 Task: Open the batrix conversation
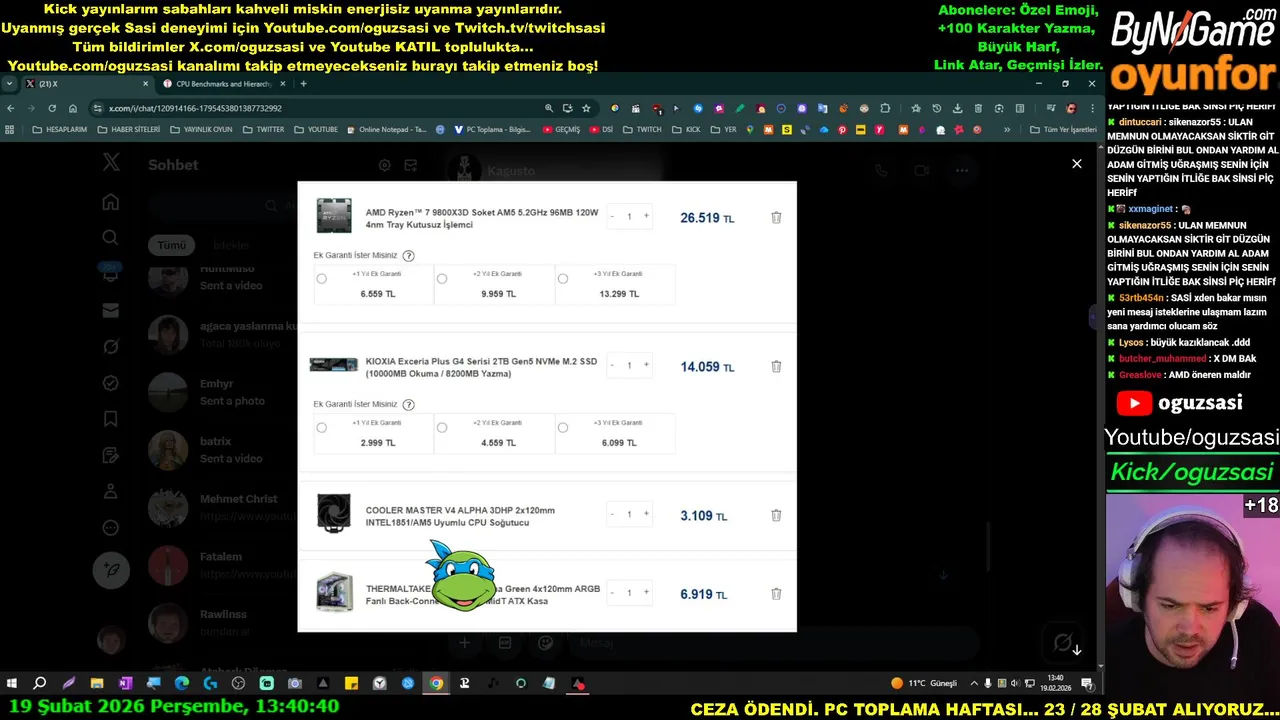222,450
